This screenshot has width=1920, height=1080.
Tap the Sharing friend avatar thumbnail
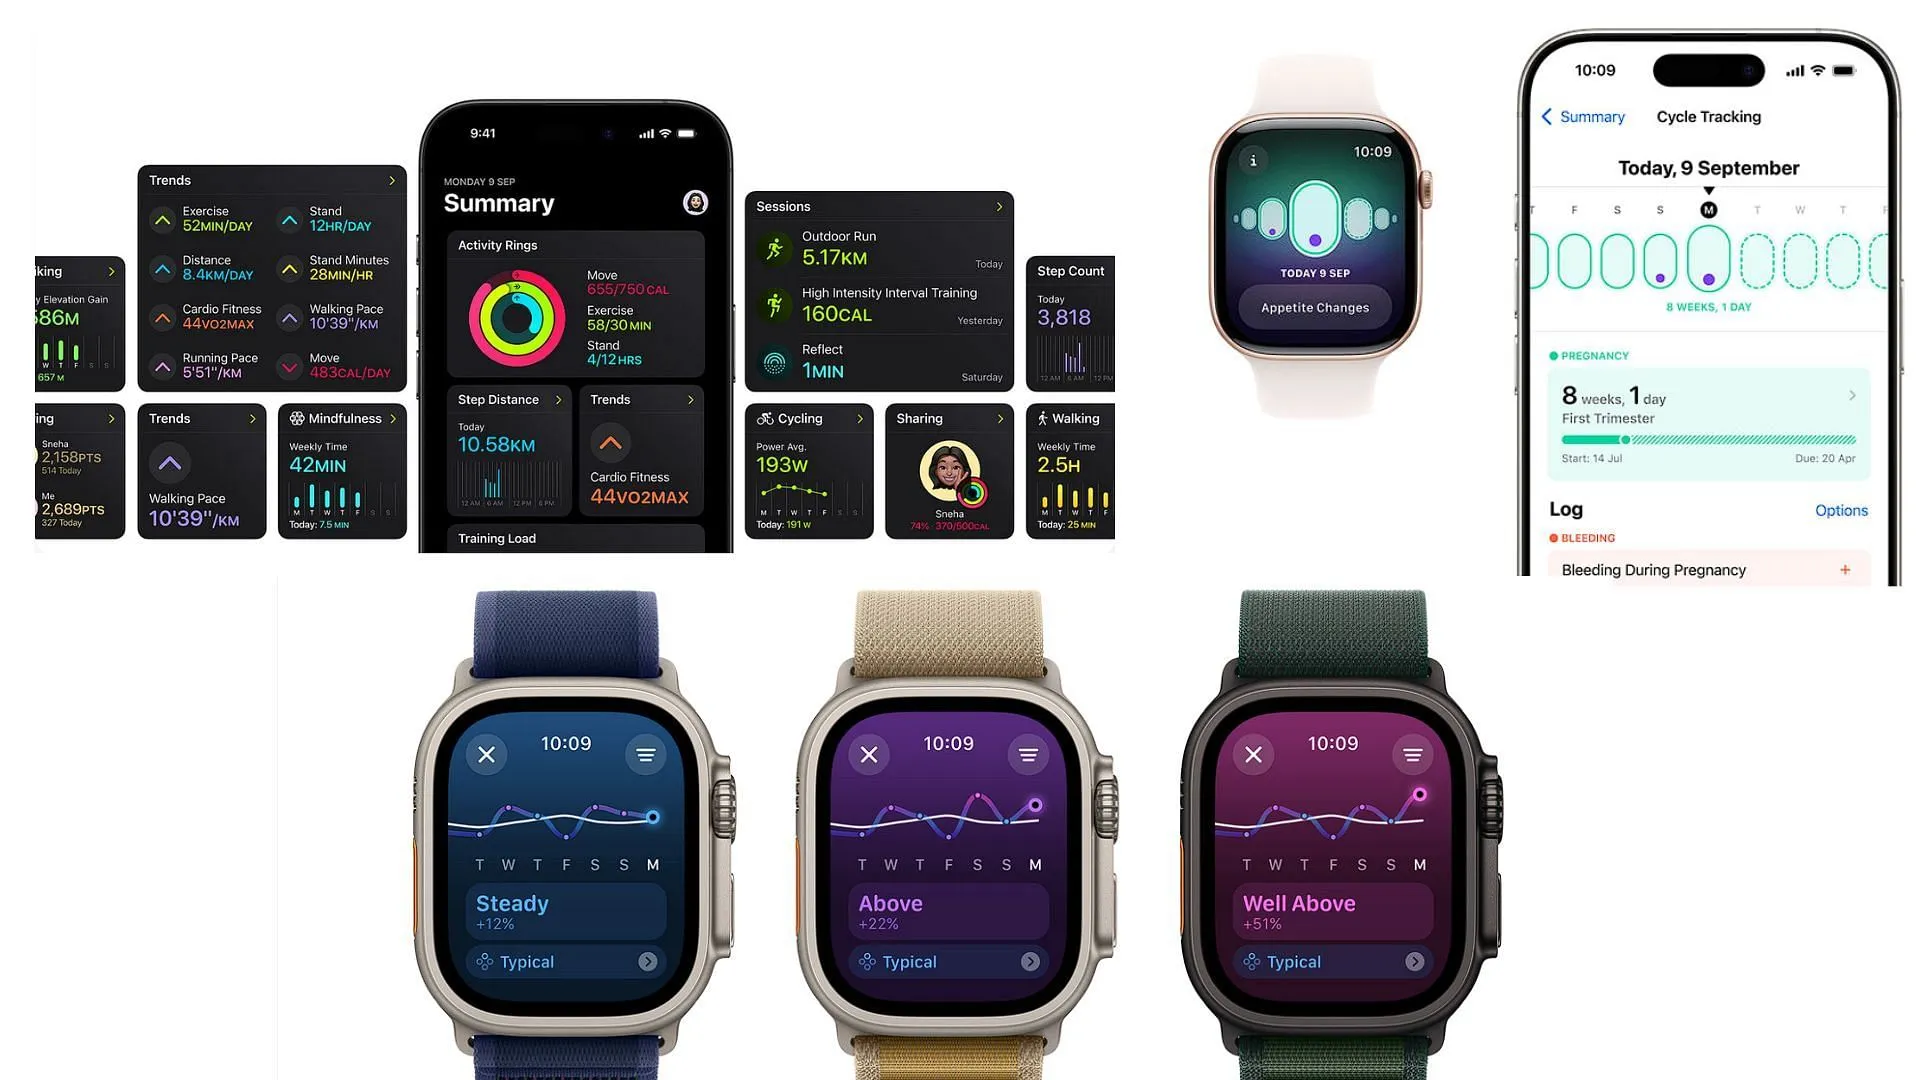tap(947, 473)
